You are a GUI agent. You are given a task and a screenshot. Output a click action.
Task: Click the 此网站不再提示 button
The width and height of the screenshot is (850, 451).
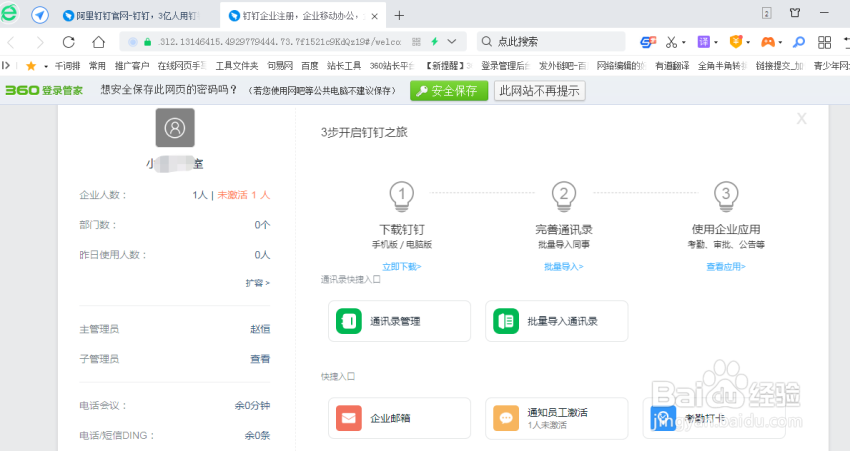pyautogui.click(x=539, y=91)
